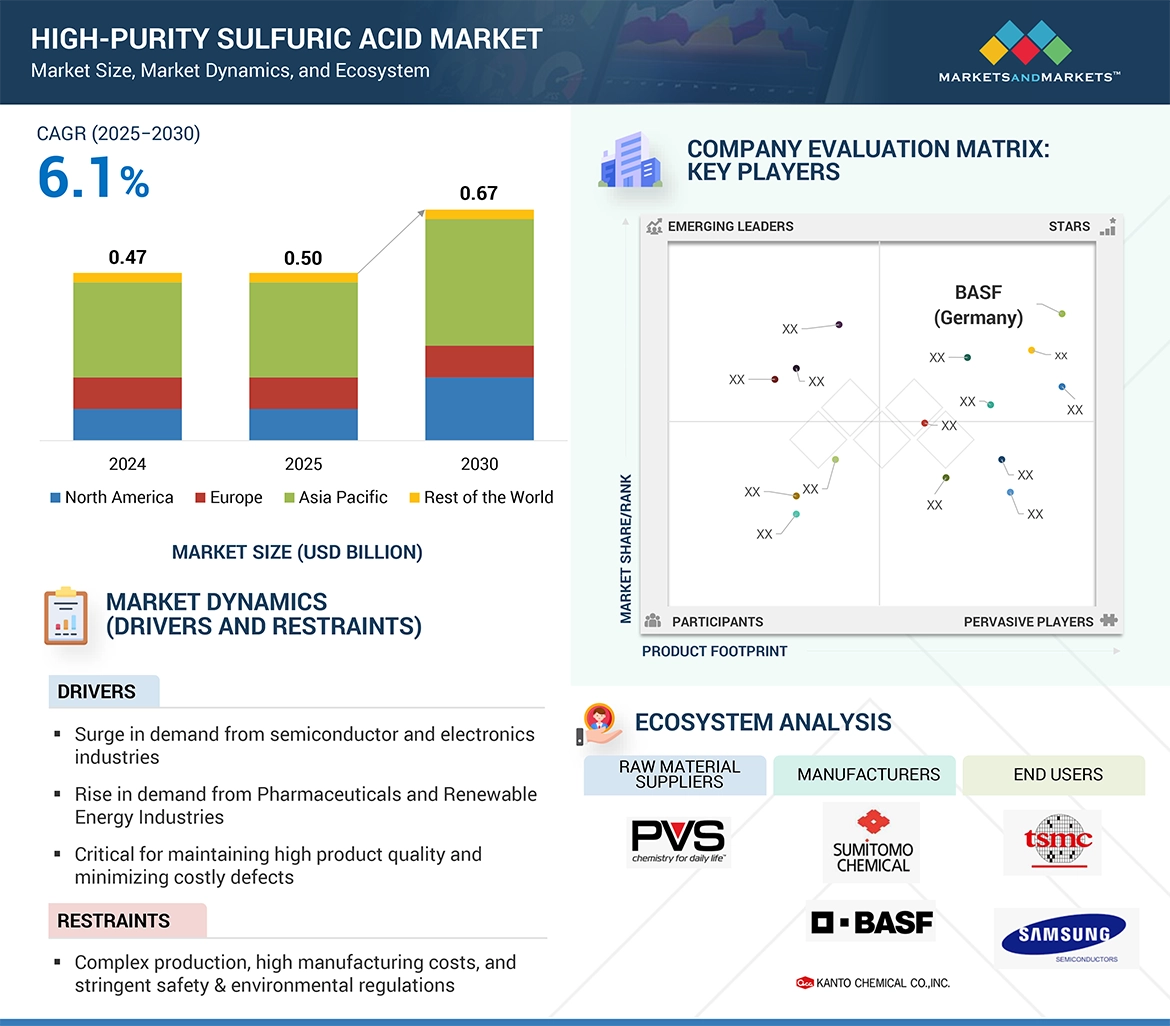Click the Ecosystem Analysis hand icon
The image size is (1170, 1026).
[x=600, y=724]
